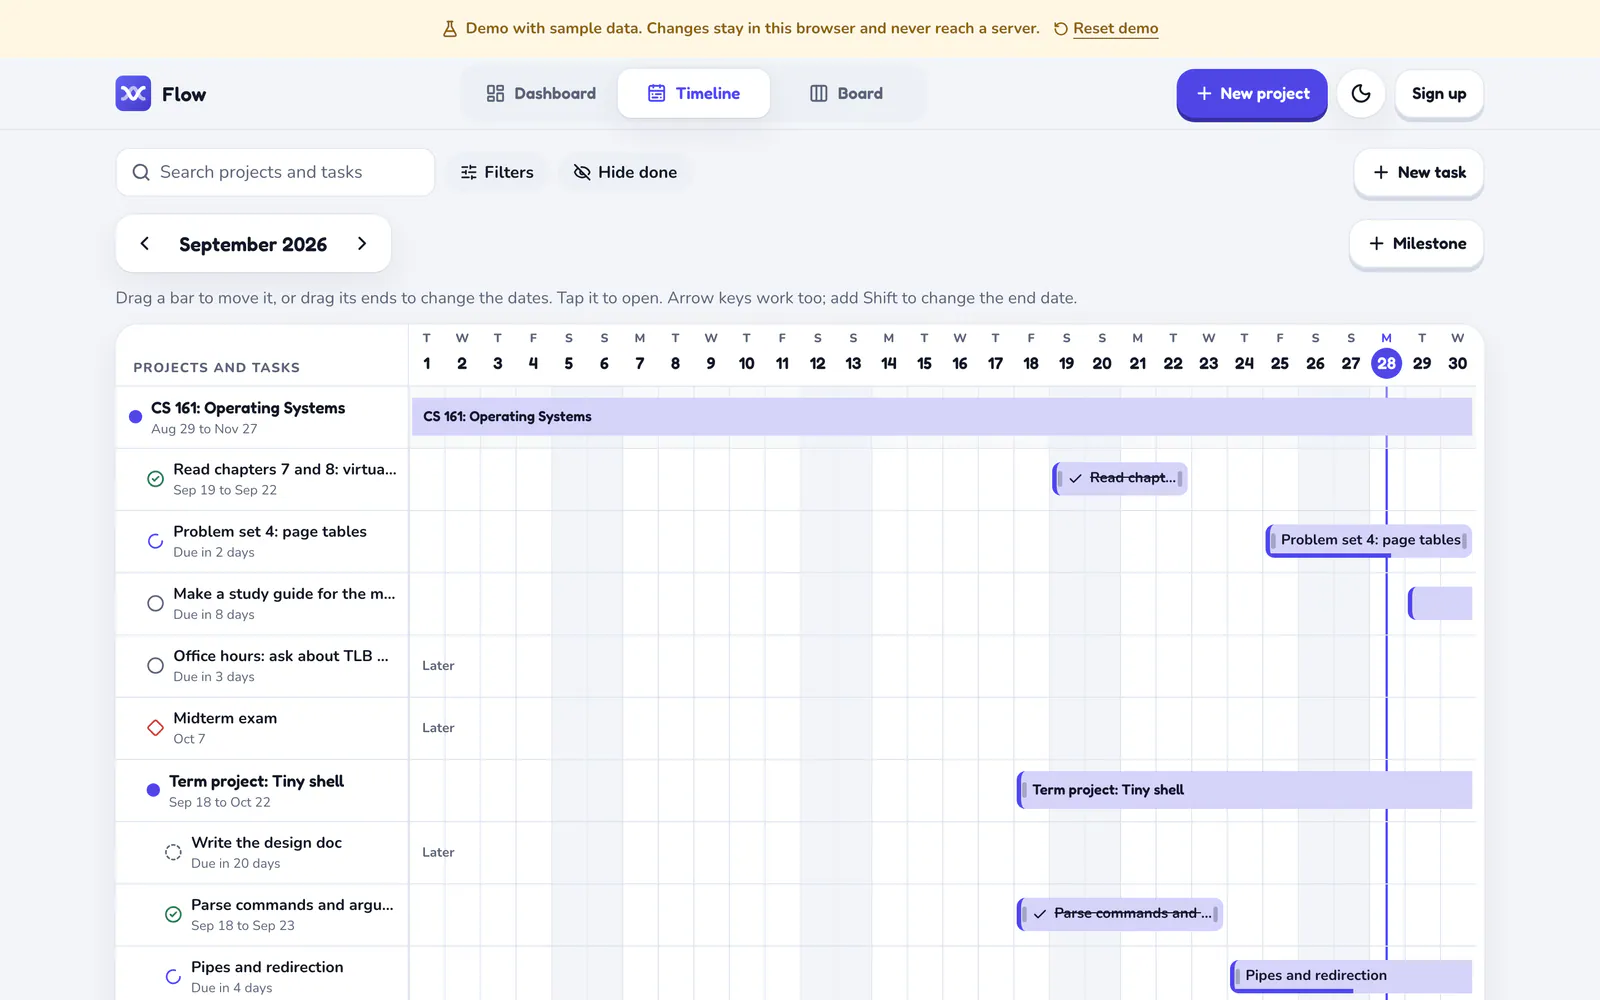Go to the previous month
This screenshot has height=1000, width=1600.
tap(145, 244)
